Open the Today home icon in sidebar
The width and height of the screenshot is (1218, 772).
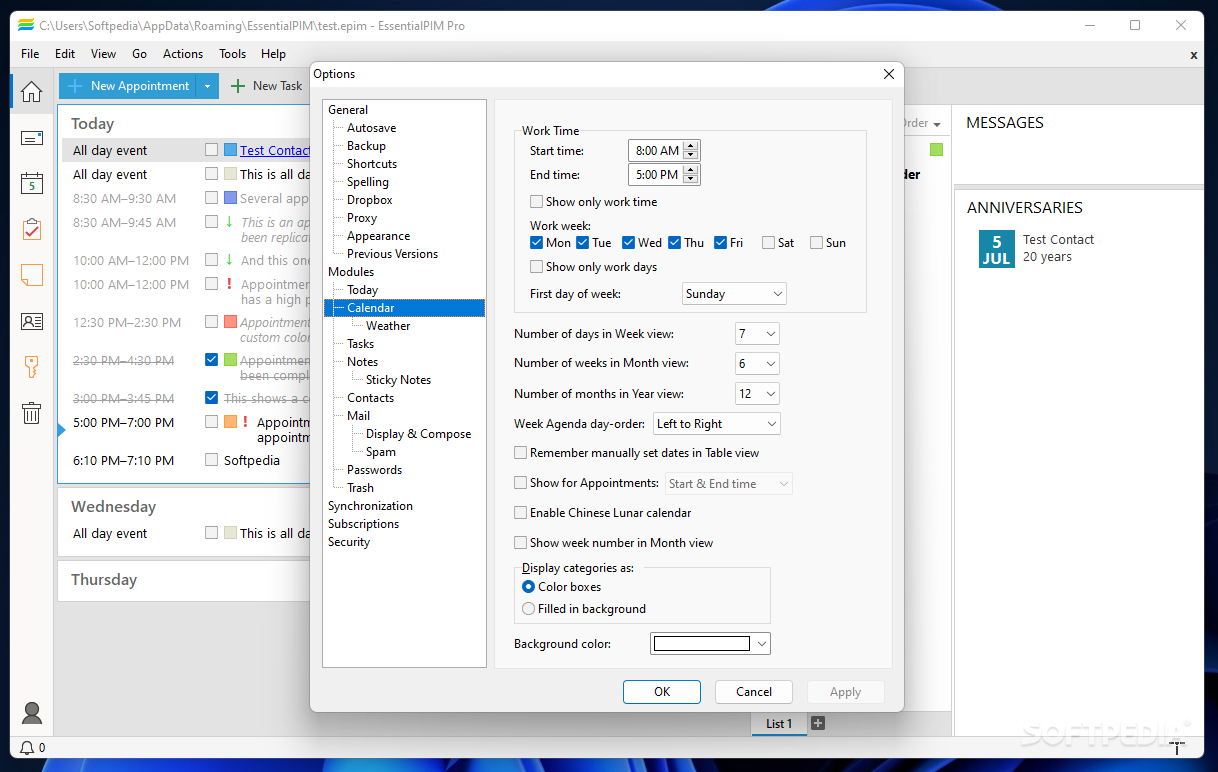click(32, 92)
